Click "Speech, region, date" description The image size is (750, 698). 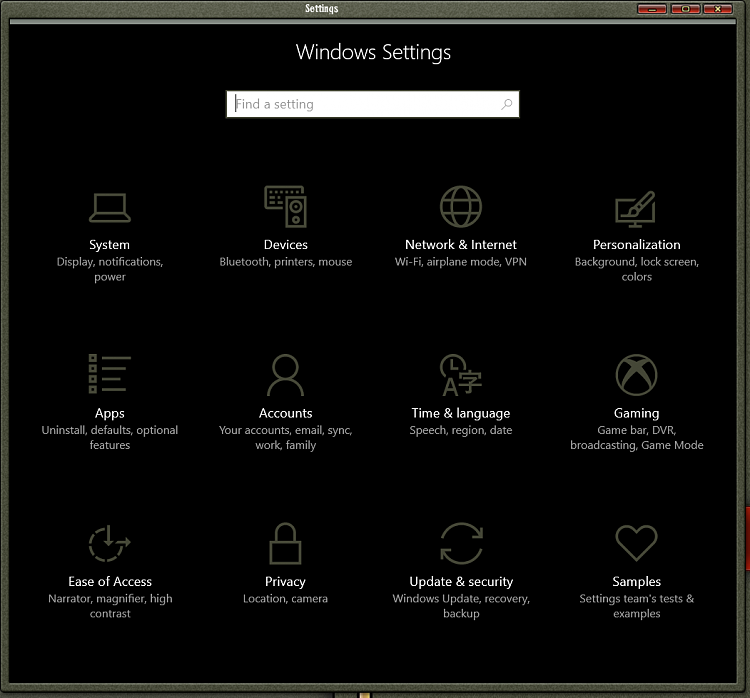[461, 430]
